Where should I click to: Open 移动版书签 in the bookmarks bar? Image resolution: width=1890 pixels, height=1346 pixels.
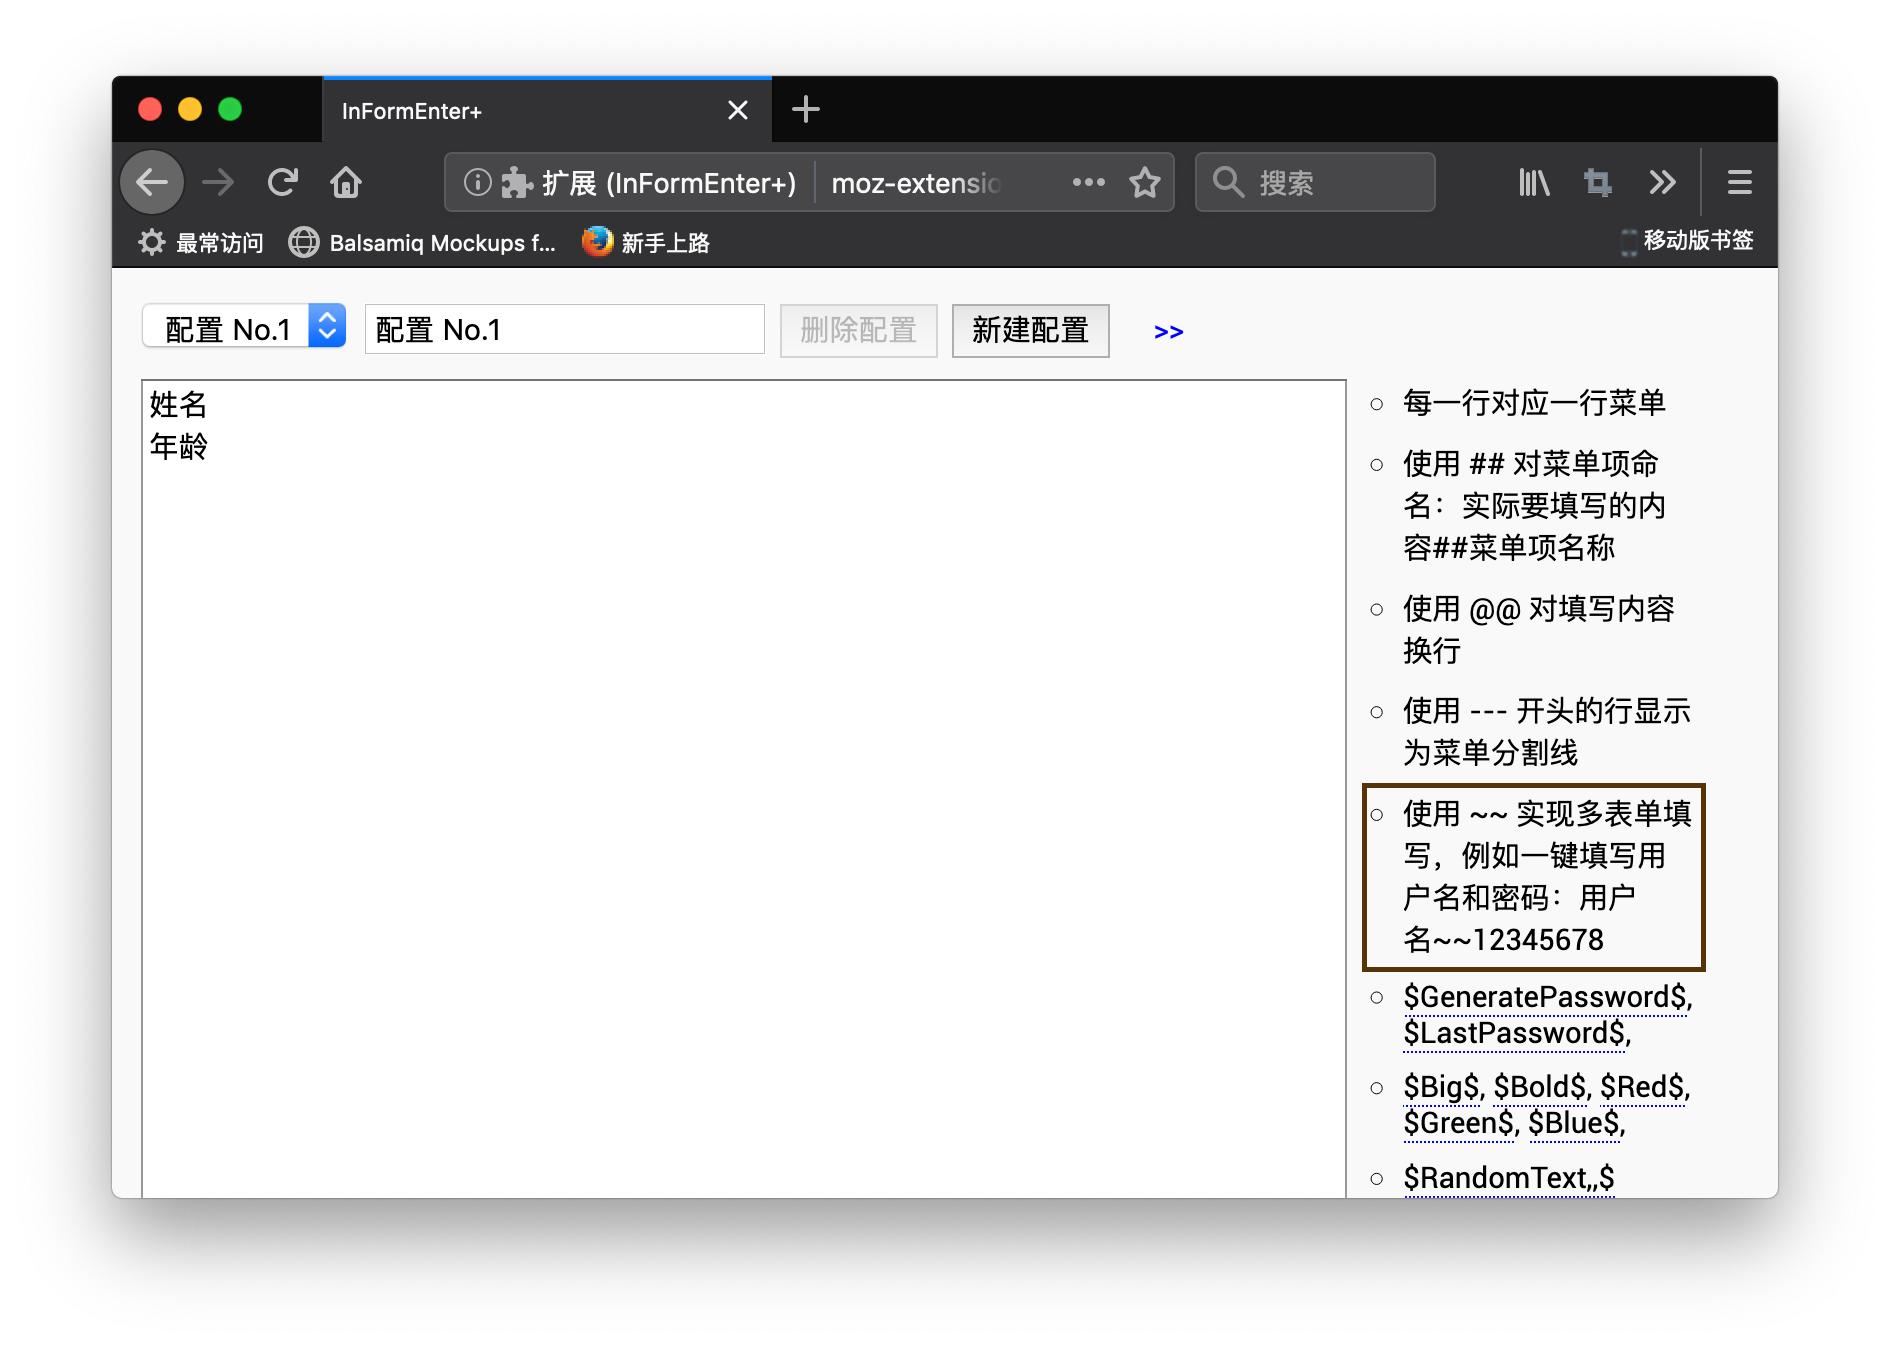pyautogui.click(x=1697, y=241)
